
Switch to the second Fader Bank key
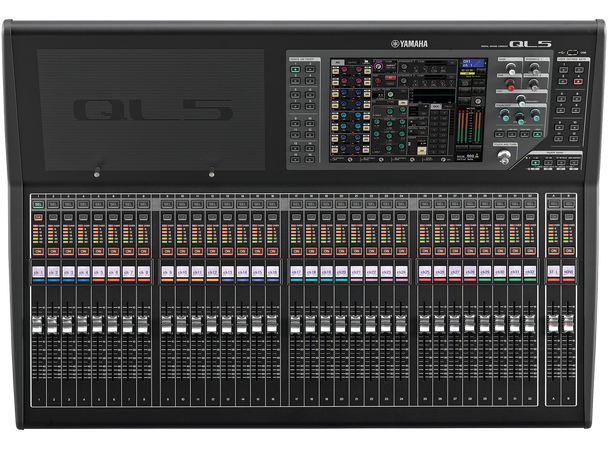[549, 163]
